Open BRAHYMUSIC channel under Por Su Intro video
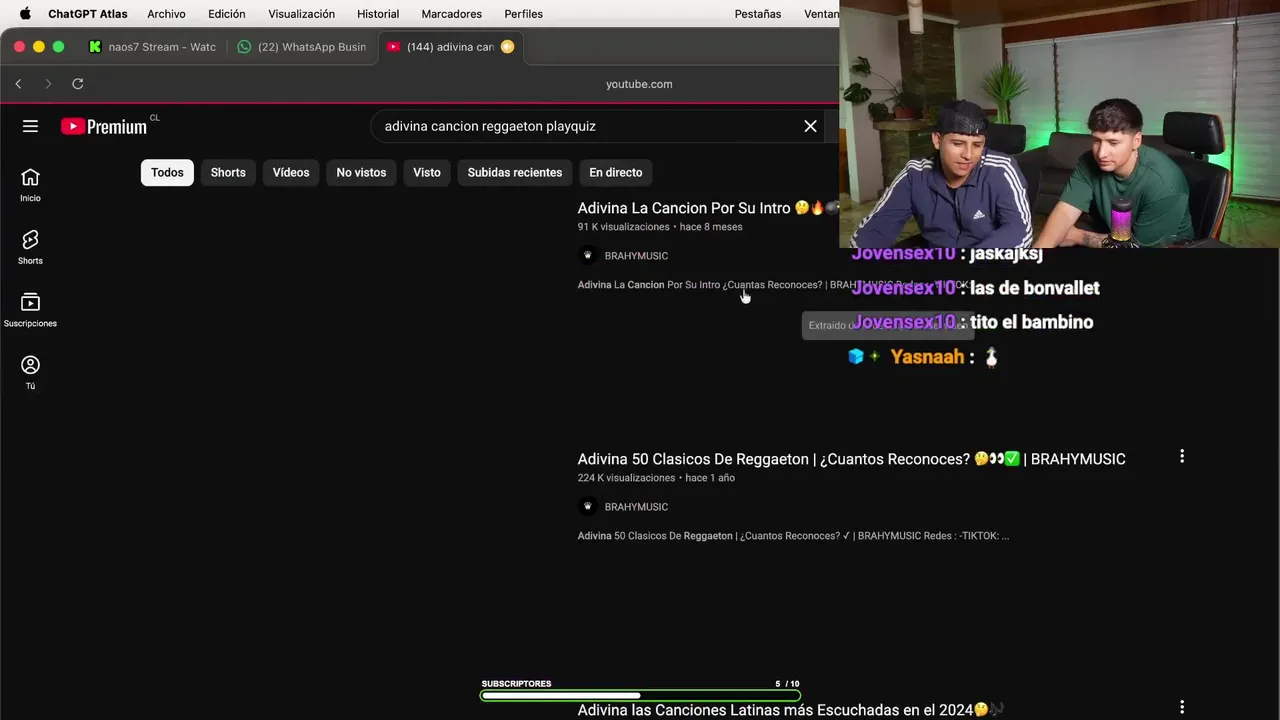1280x720 pixels. click(636, 256)
